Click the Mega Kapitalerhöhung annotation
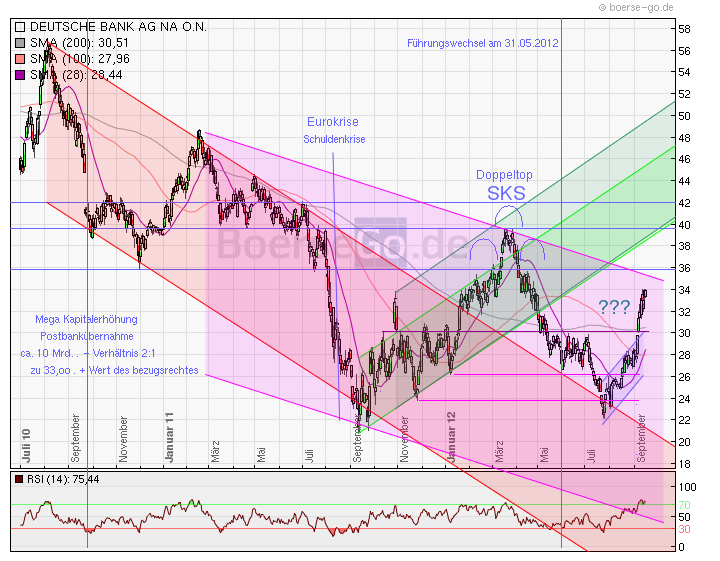Viewport: 720px width, 561px height. coord(86,320)
